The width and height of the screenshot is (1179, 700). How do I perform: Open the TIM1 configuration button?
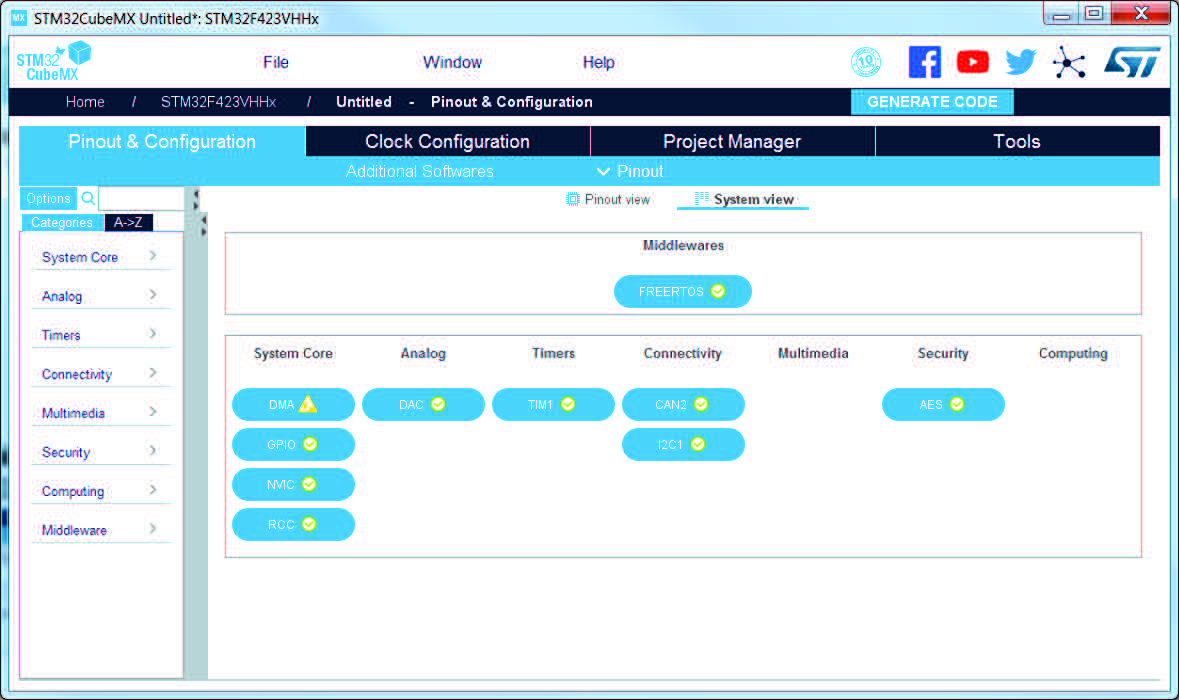[x=553, y=405]
